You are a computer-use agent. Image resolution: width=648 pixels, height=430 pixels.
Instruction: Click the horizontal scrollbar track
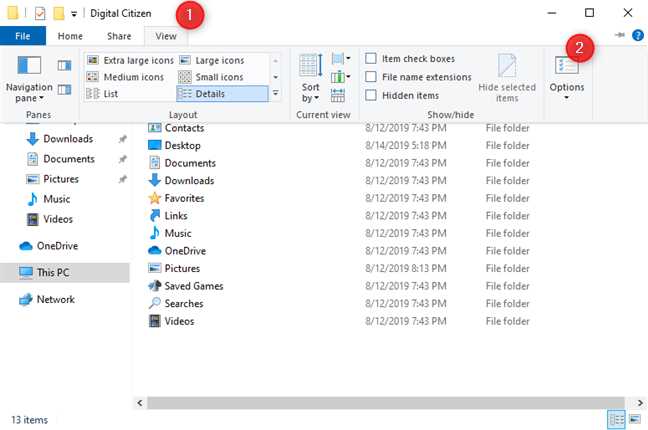[385, 403]
